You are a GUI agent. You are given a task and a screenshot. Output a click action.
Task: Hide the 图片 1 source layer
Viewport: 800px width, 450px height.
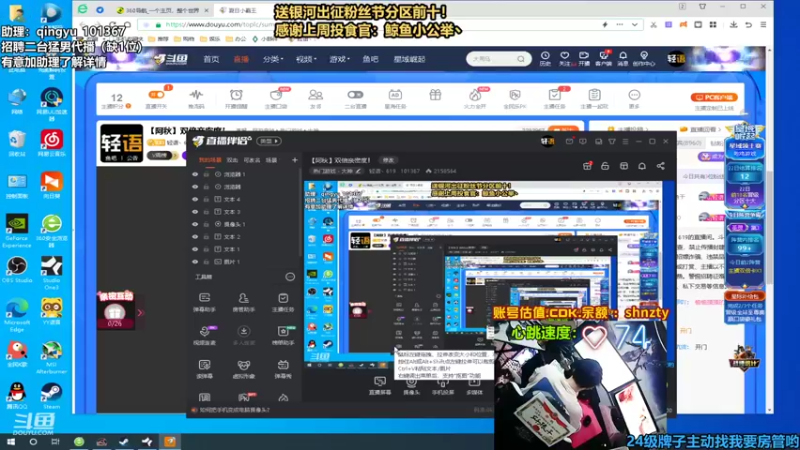[x=195, y=262]
